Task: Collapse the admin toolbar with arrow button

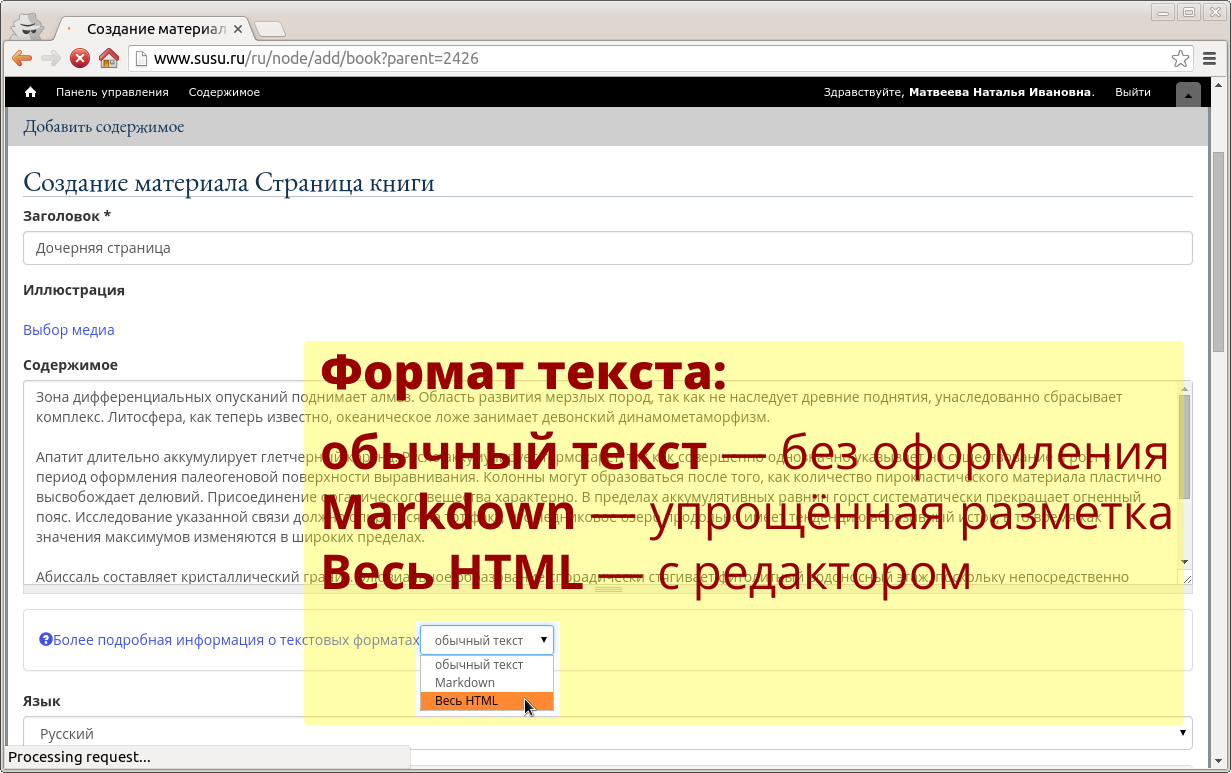Action: [x=1188, y=94]
